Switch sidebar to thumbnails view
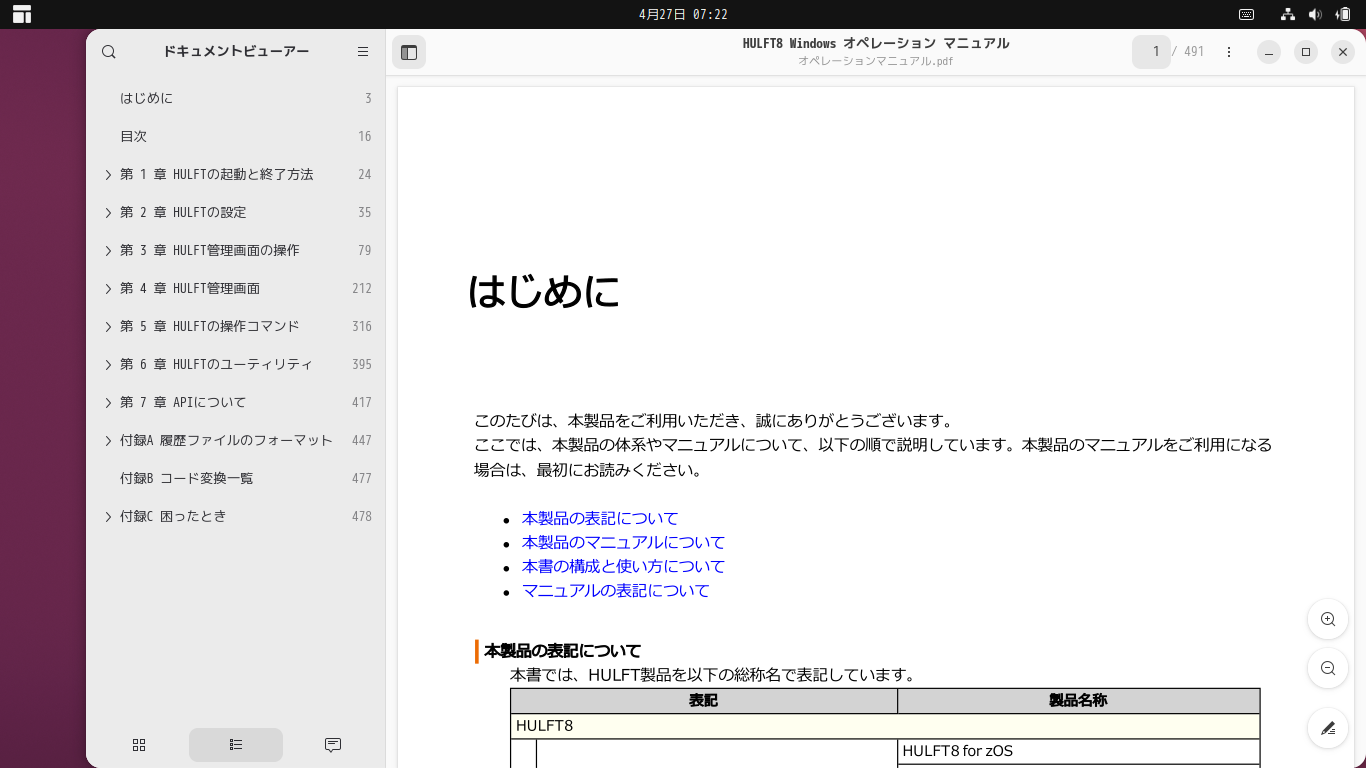This screenshot has height=768, width=1366. [x=139, y=745]
